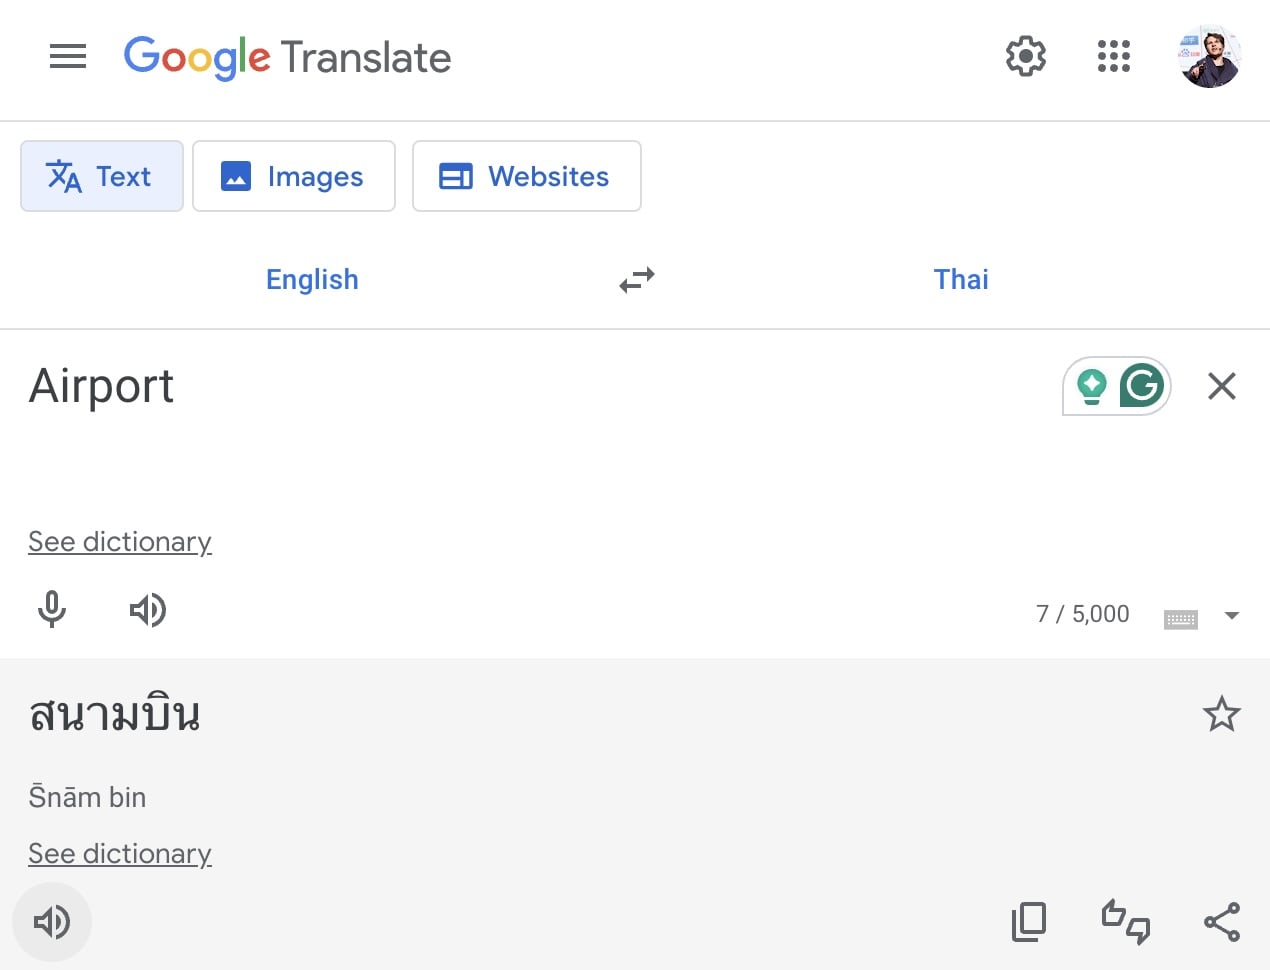Choose the Thai target language
This screenshot has height=970, width=1270.
(x=961, y=280)
